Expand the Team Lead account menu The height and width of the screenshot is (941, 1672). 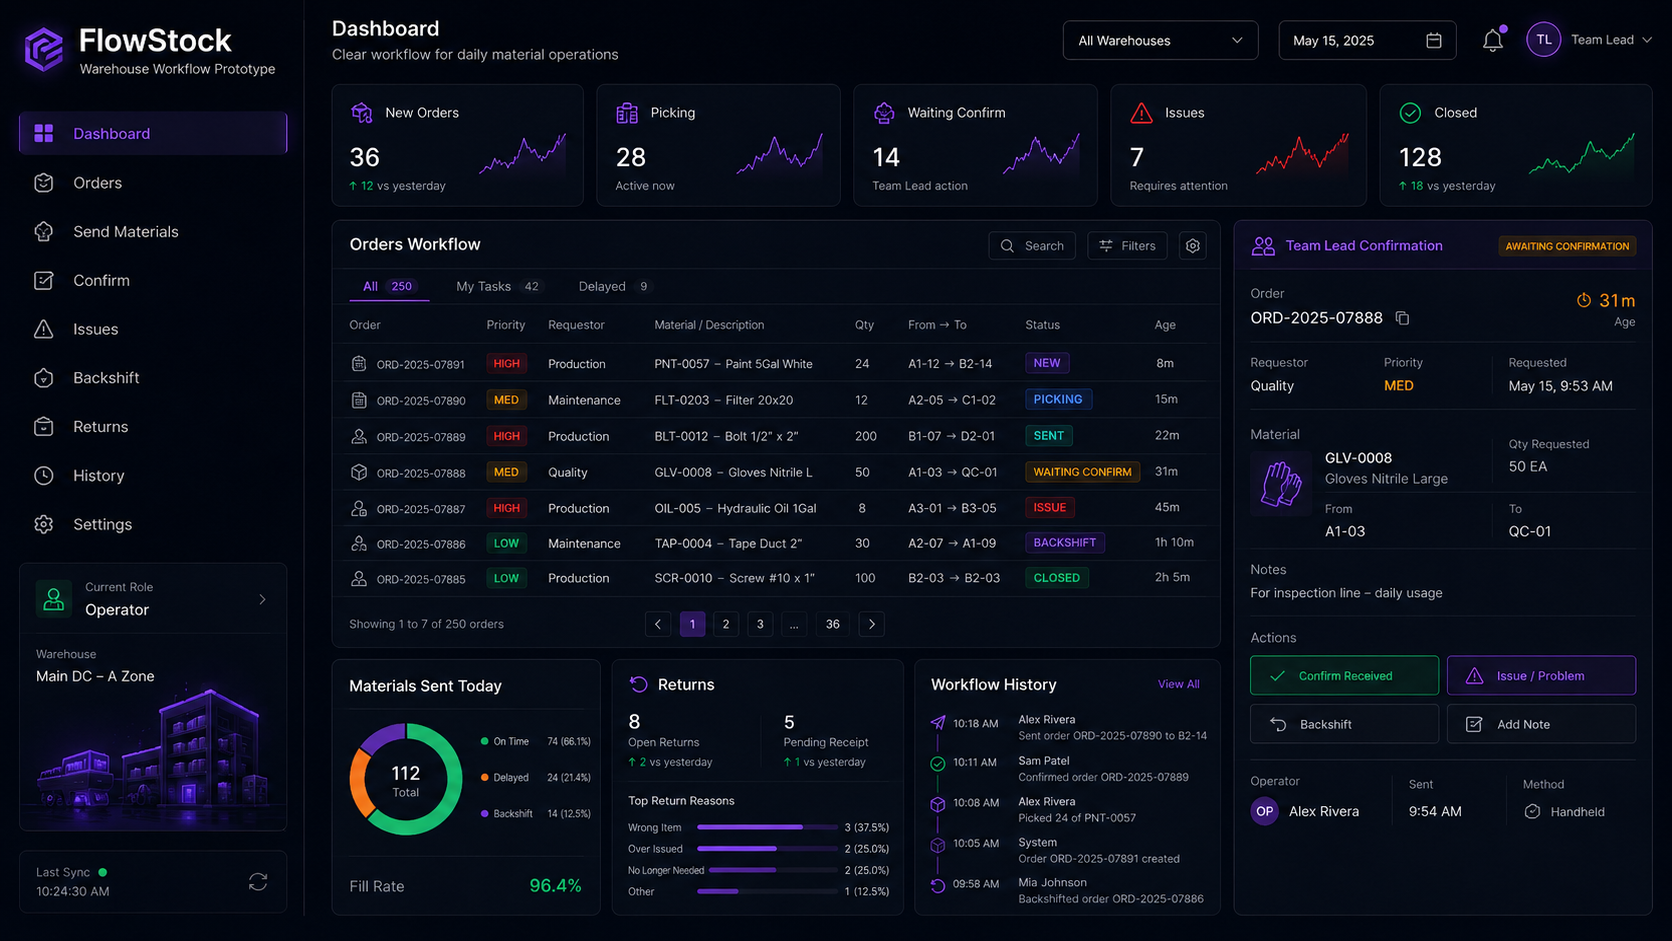1611,40
